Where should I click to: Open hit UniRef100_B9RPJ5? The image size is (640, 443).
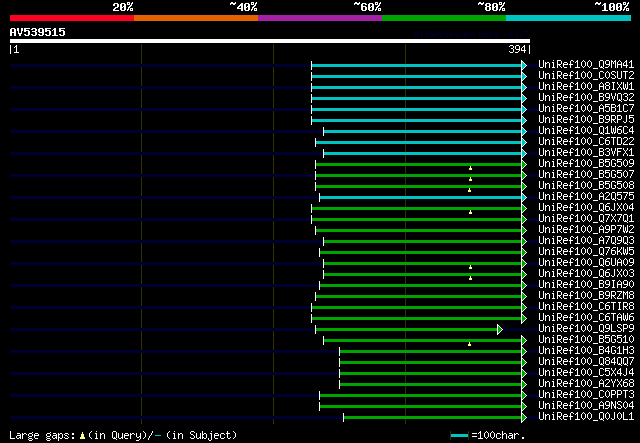tap(586, 120)
